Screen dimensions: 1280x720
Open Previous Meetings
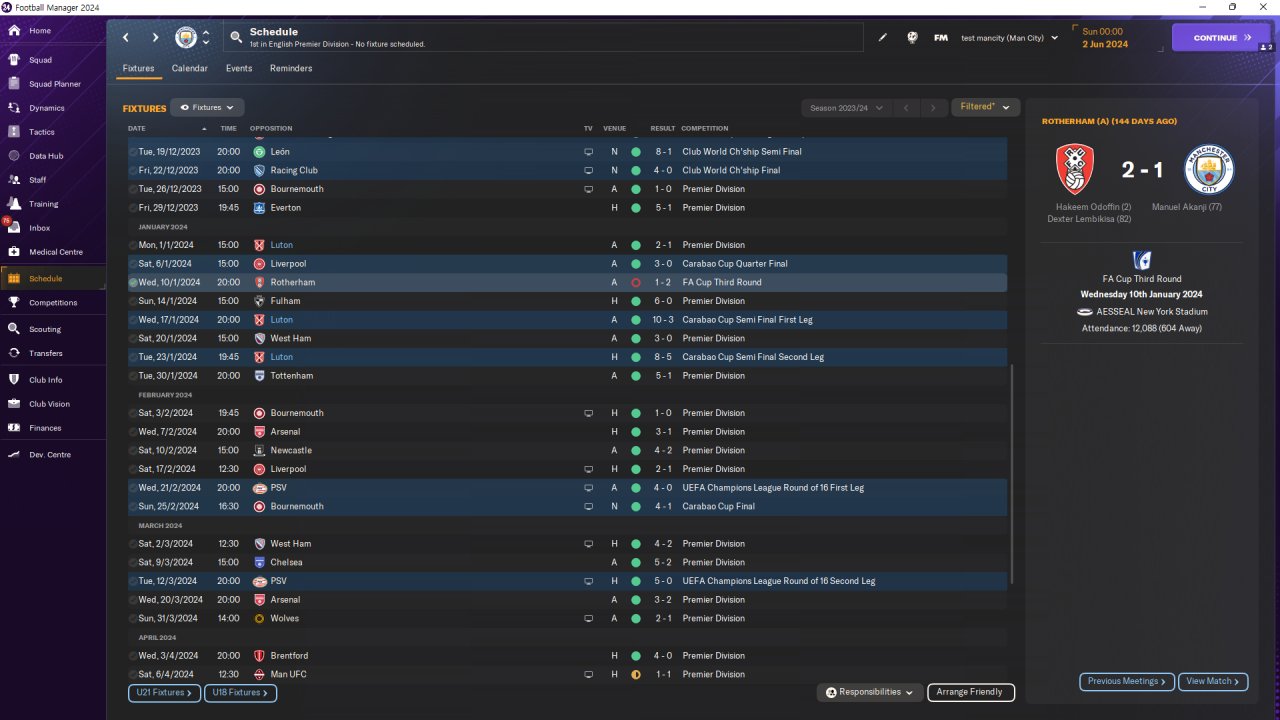pyautogui.click(x=1126, y=681)
